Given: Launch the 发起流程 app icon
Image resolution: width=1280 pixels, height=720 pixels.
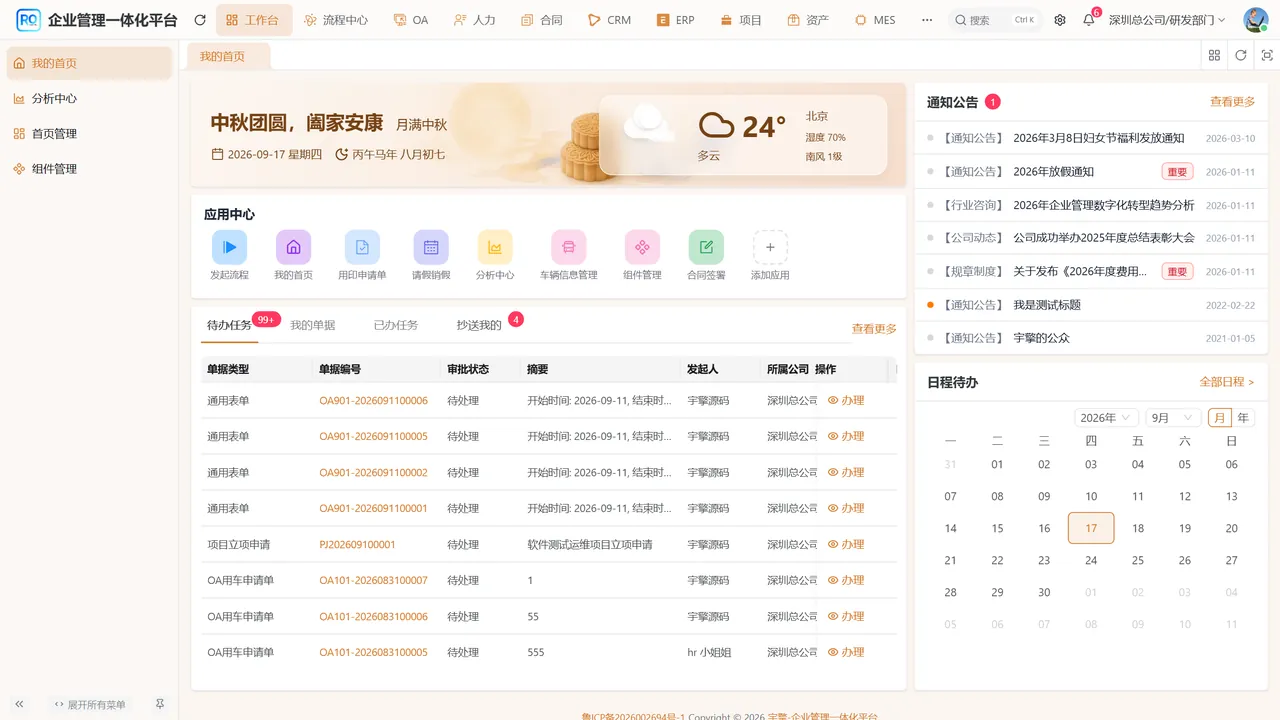Looking at the screenshot, I should point(229,247).
